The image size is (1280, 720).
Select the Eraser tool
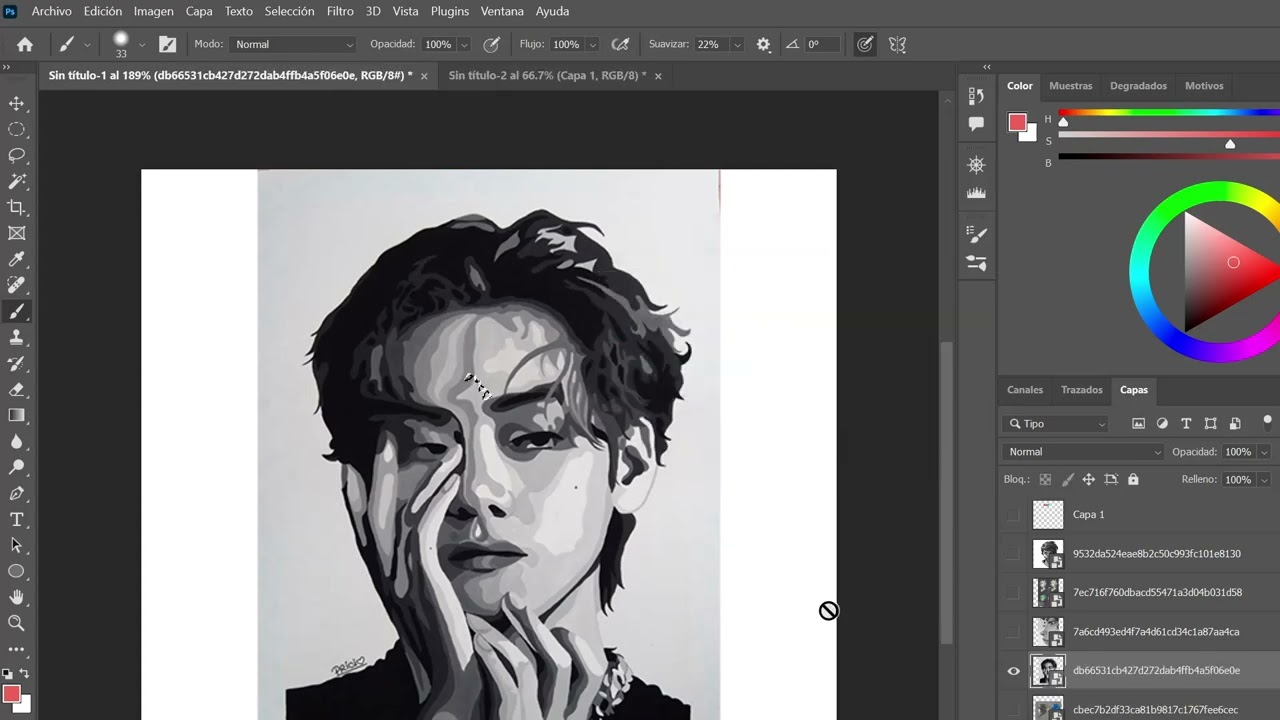point(16,389)
